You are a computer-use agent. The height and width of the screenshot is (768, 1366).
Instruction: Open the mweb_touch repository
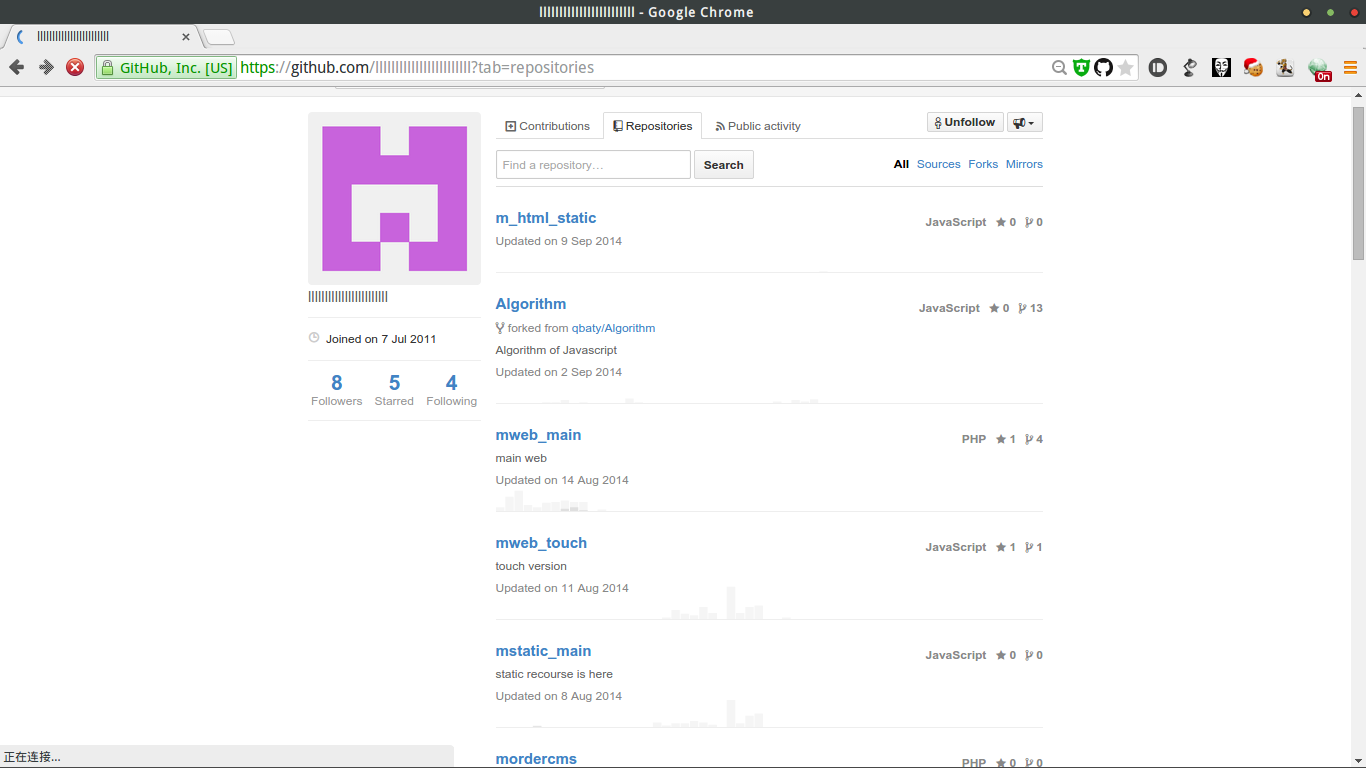pos(541,543)
